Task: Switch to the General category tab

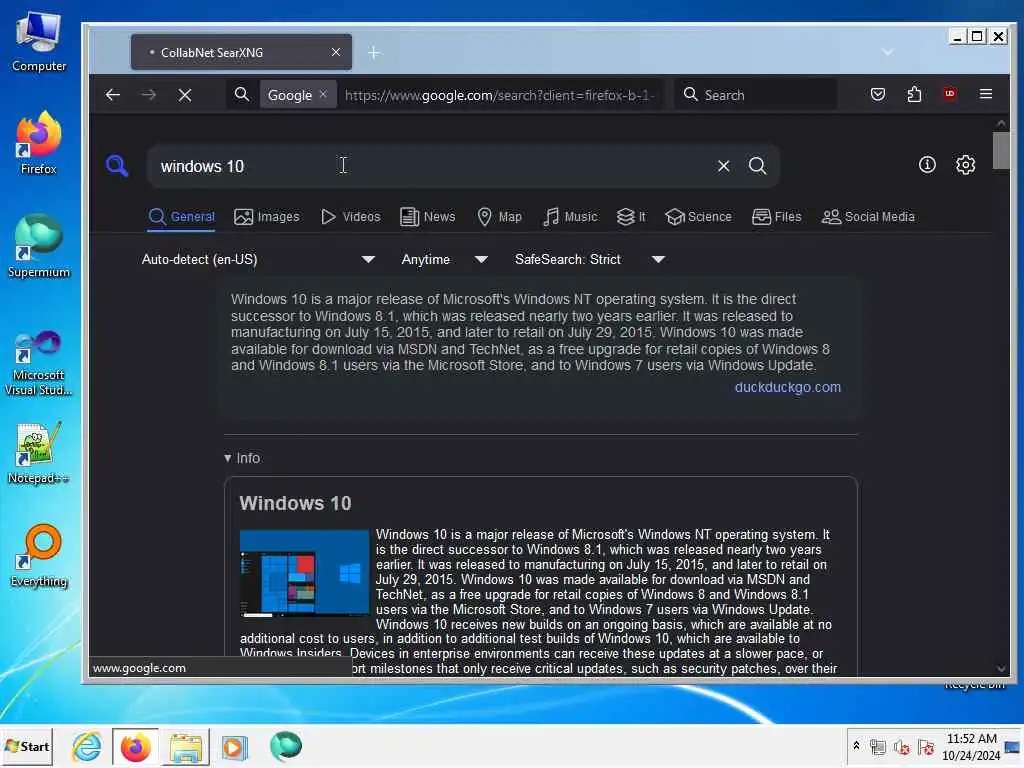Action: coord(182,217)
